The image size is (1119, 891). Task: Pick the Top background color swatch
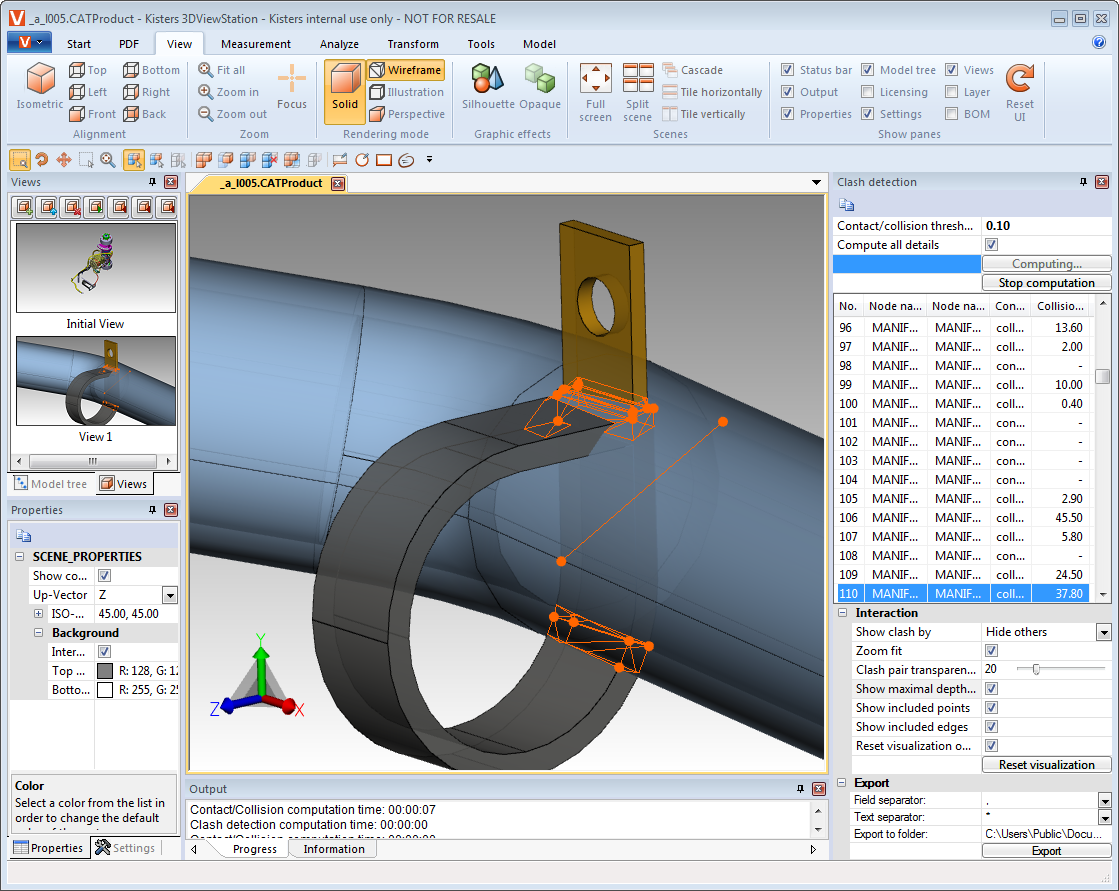click(105, 671)
